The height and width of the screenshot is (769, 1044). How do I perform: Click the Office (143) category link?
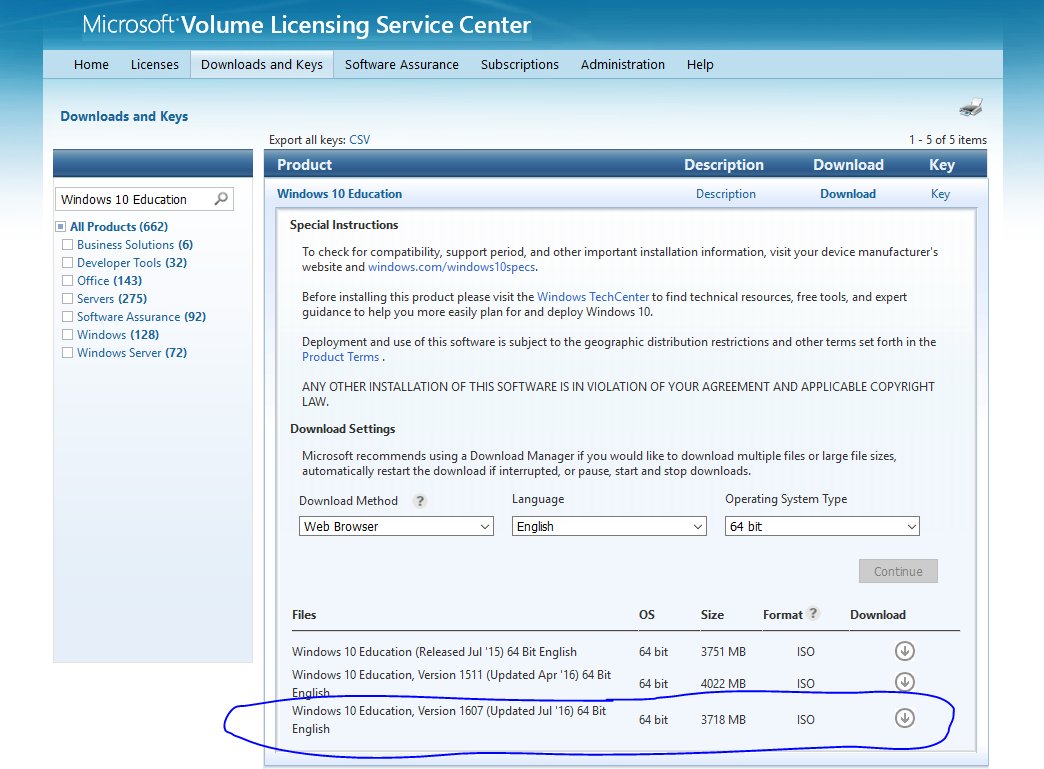(x=109, y=280)
